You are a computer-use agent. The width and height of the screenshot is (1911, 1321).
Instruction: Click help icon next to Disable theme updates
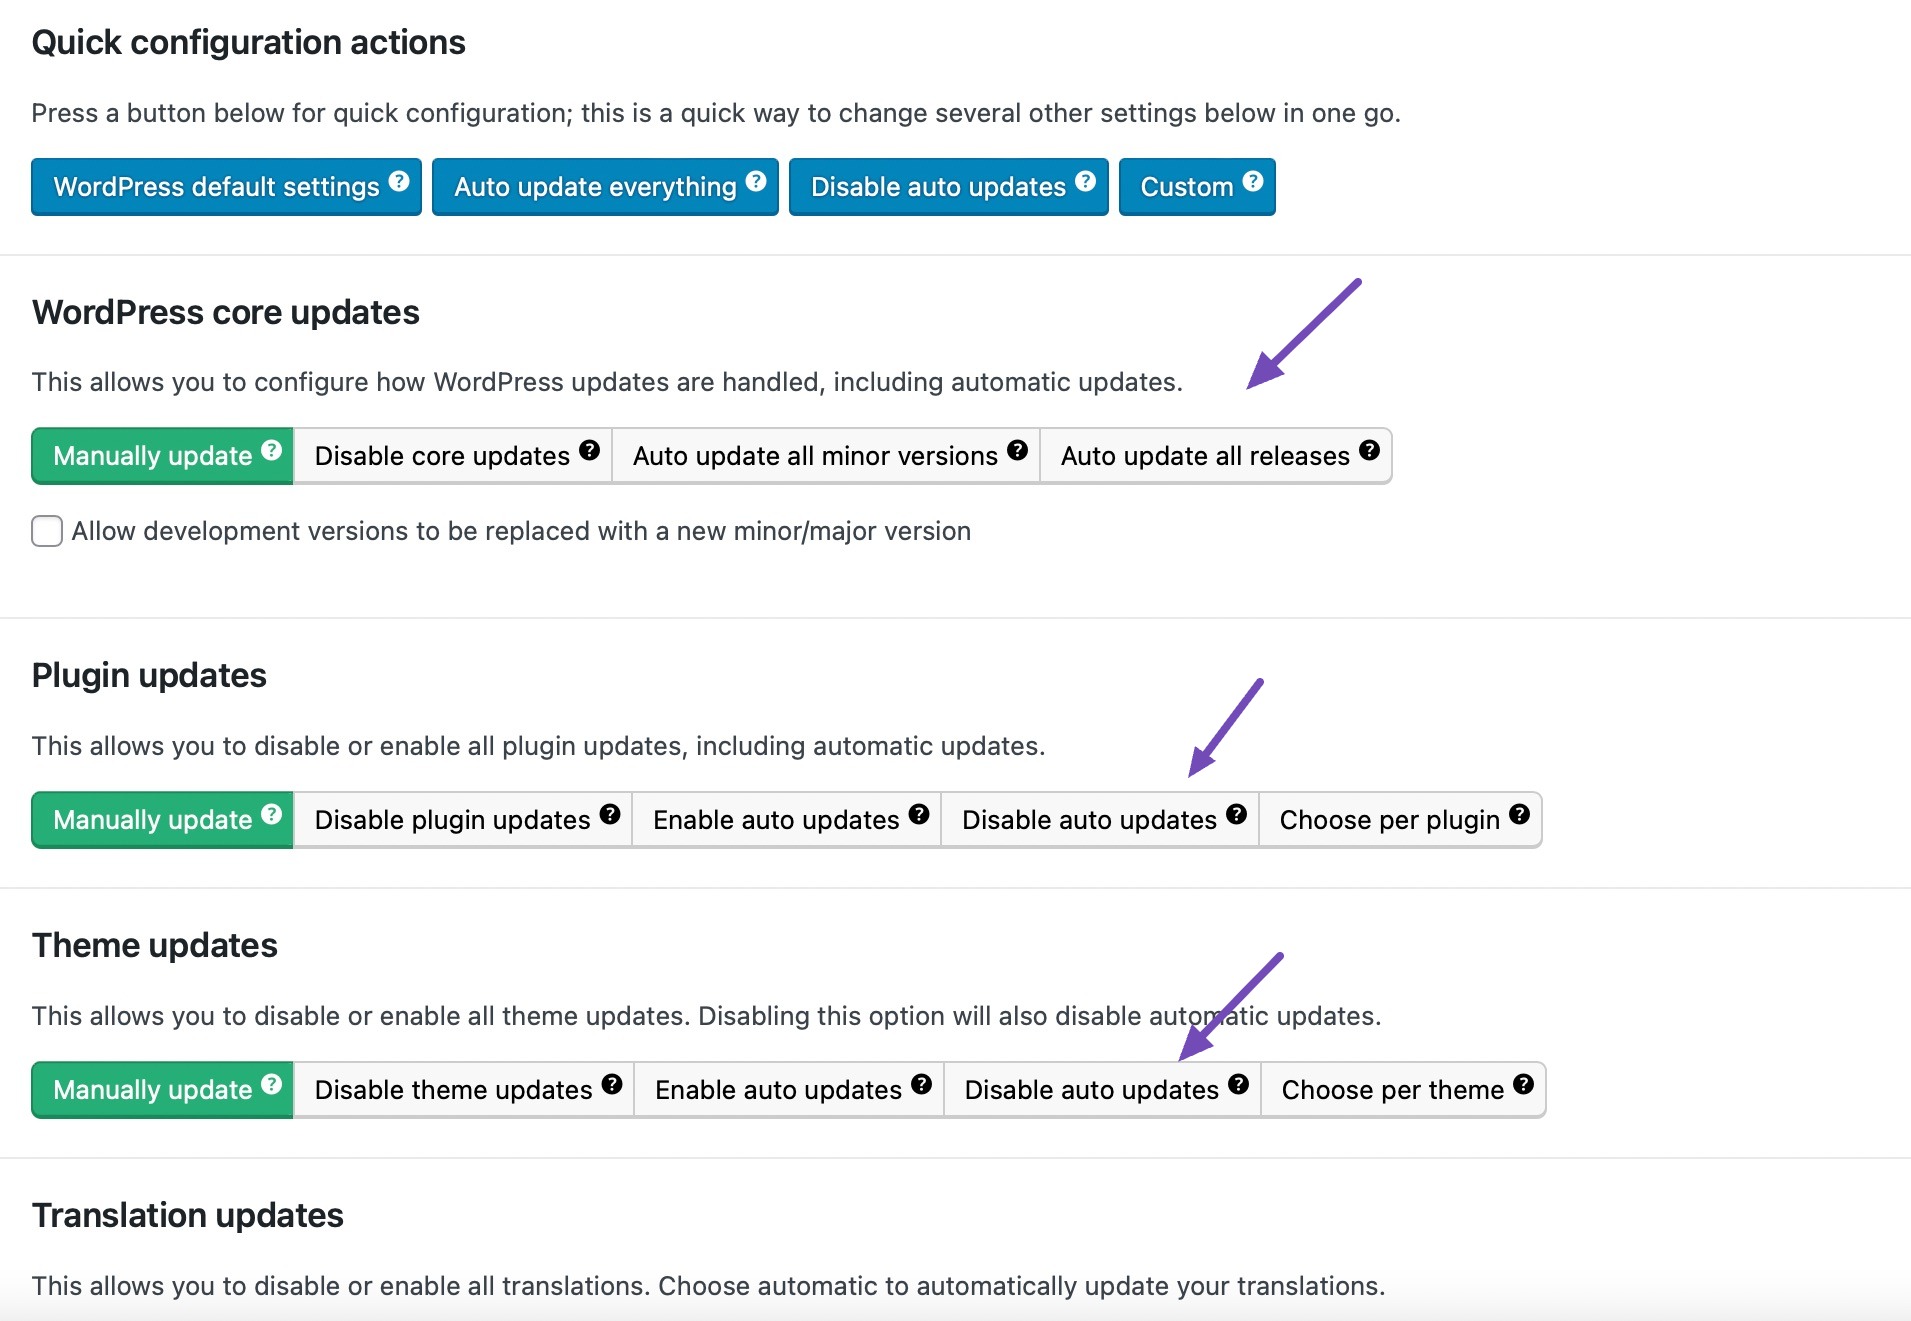613,1085
